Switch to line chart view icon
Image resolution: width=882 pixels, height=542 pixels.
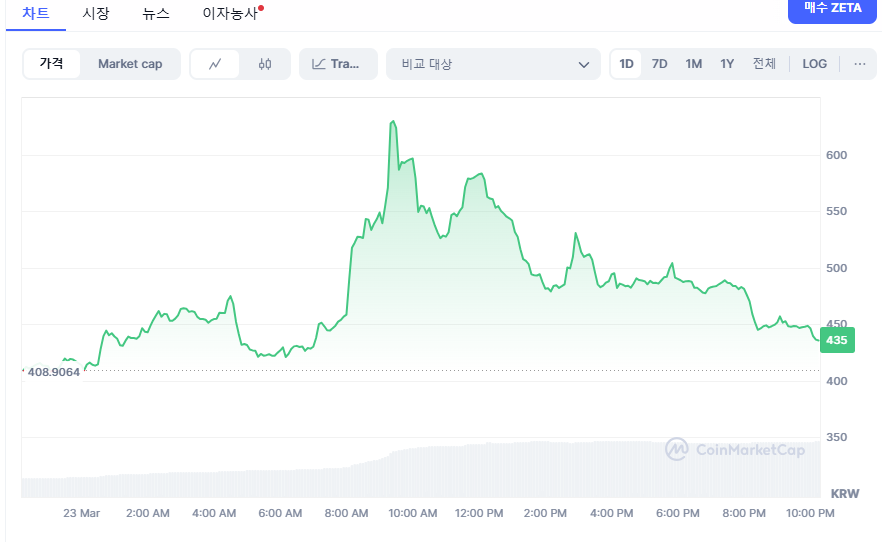coord(215,64)
